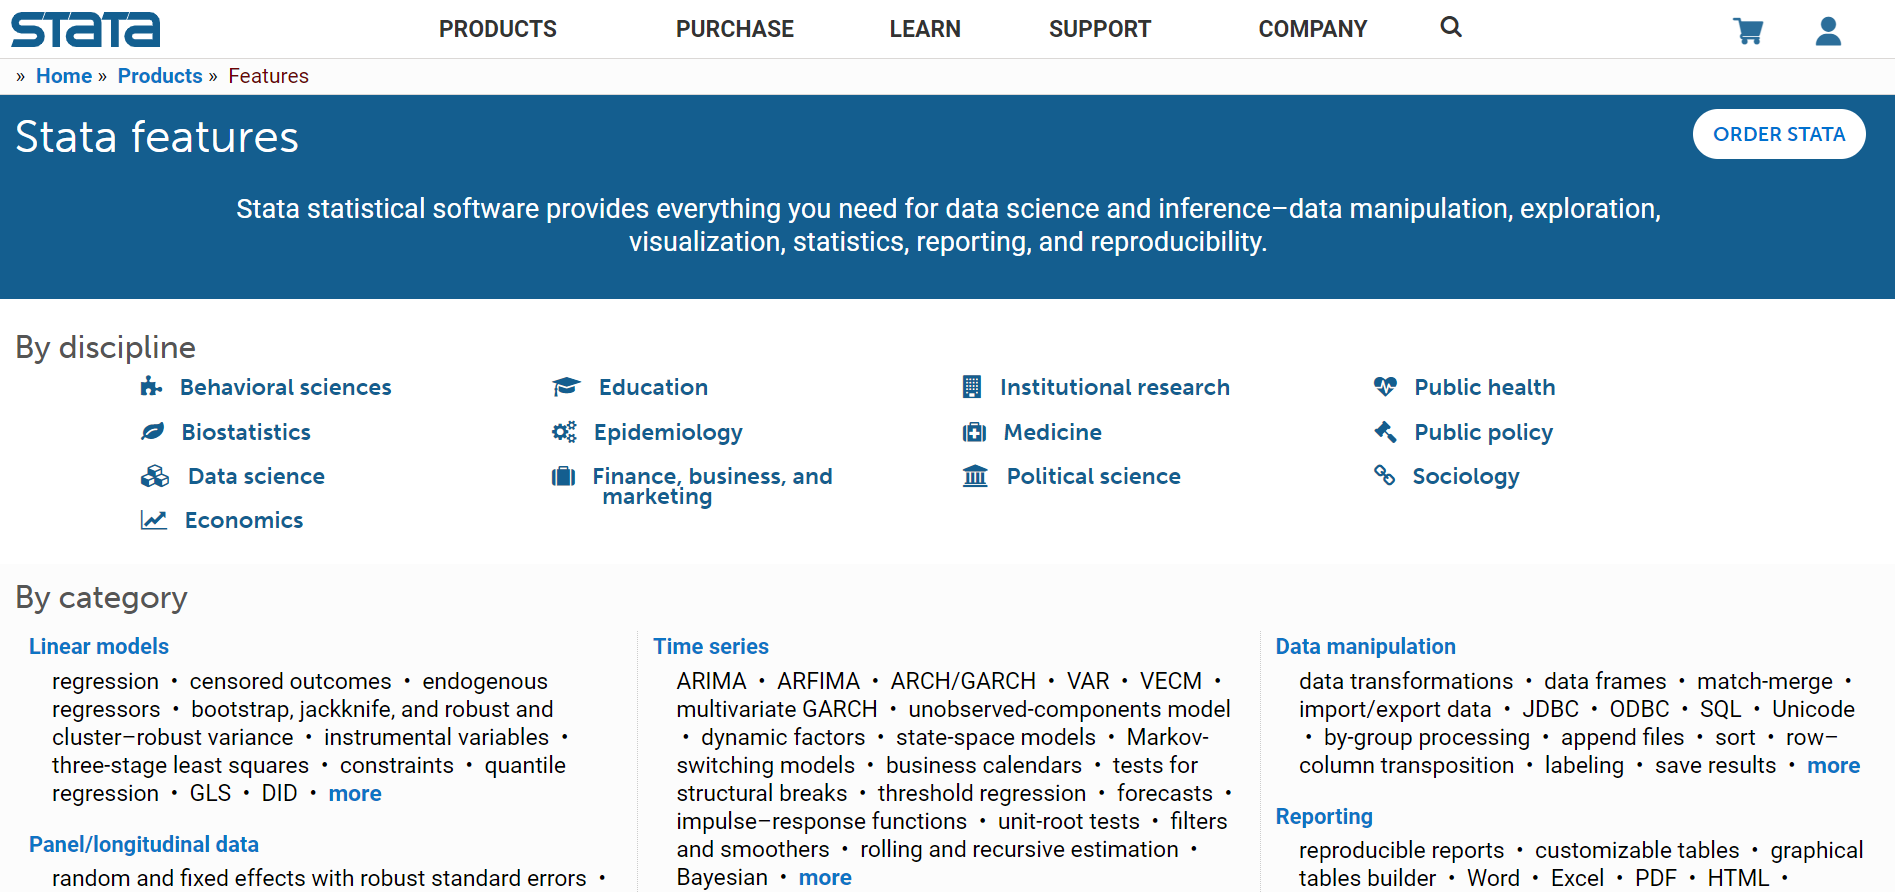This screenshot has height=892, width=1895.
Task: Click the 'instrumental variables' text
Action: pos(437,737)
